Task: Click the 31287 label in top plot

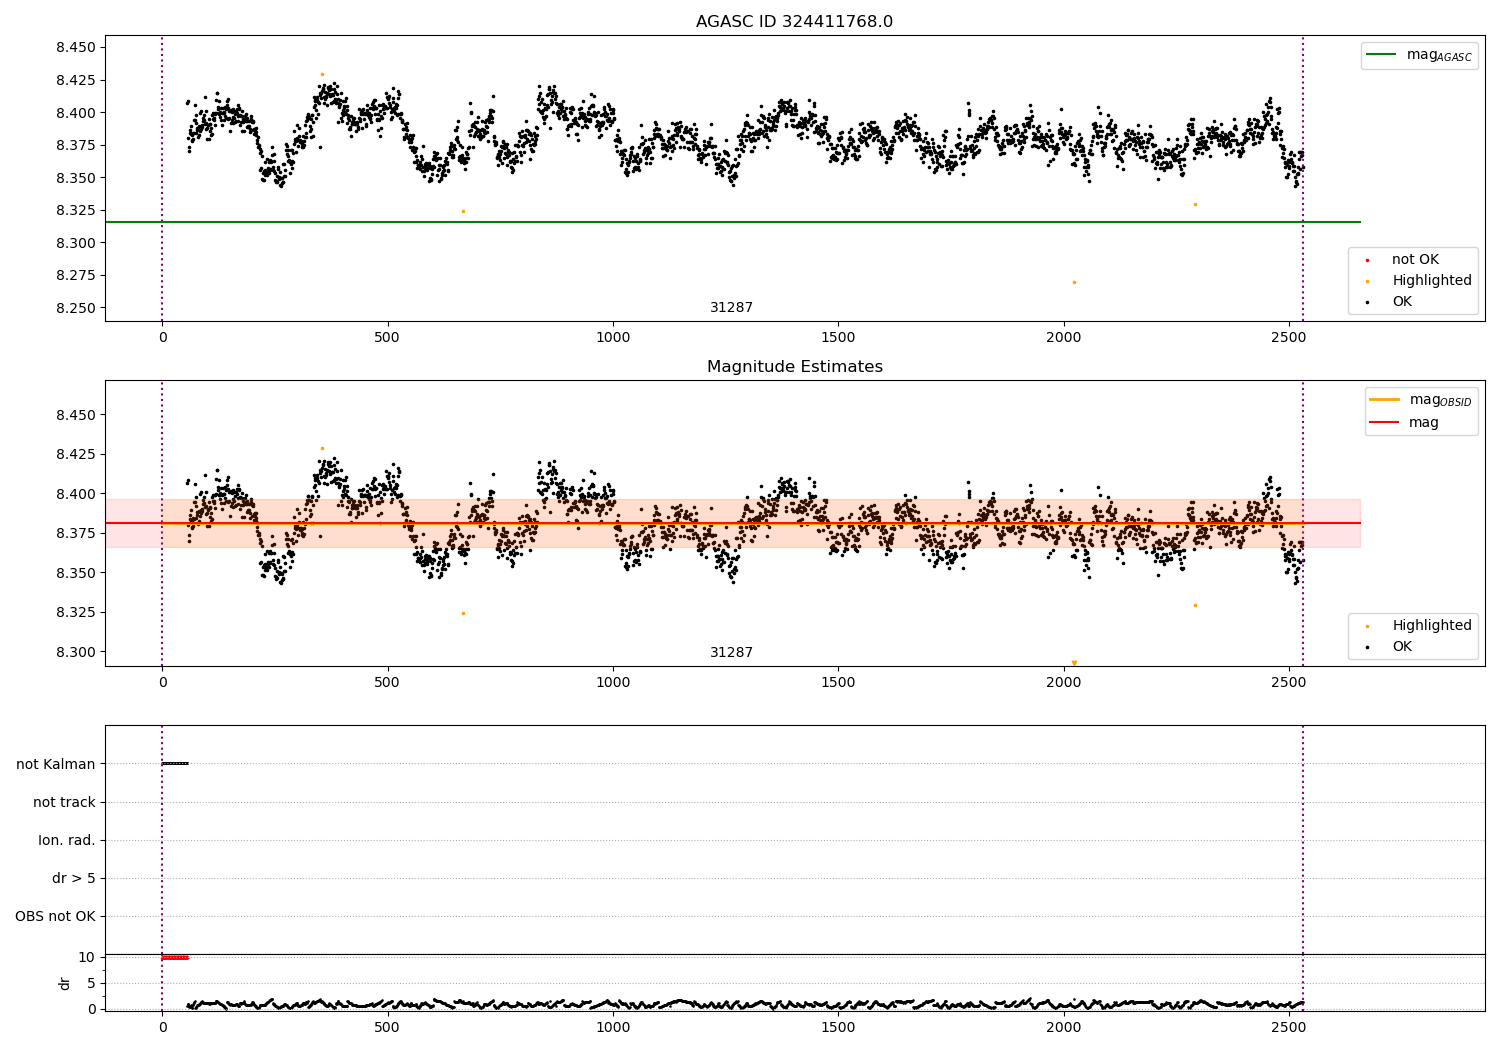Action: click(x=732, y=308)
